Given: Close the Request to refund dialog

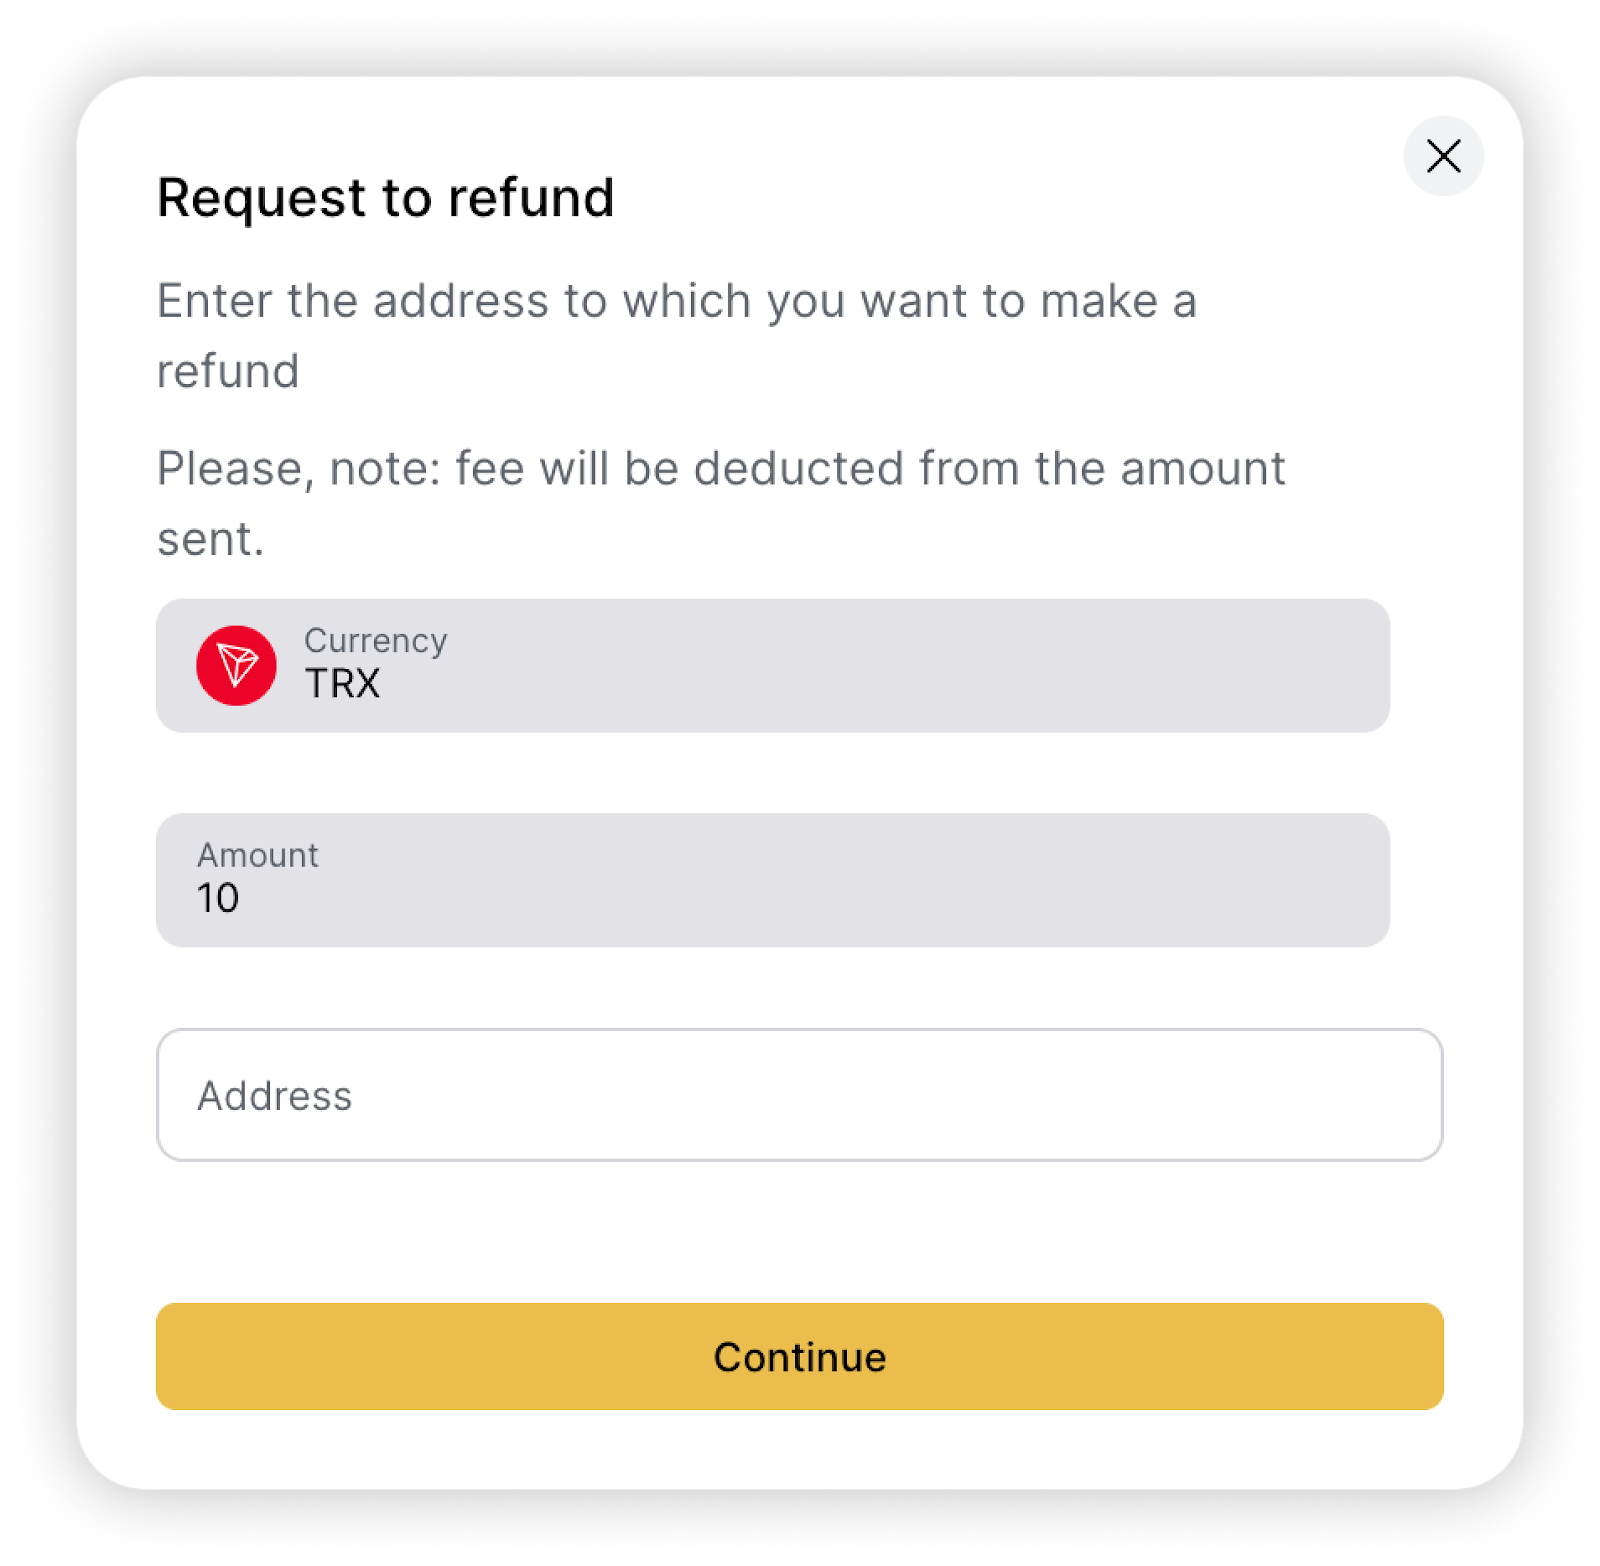Looking at the screenshot, I should coord(1443,156).
